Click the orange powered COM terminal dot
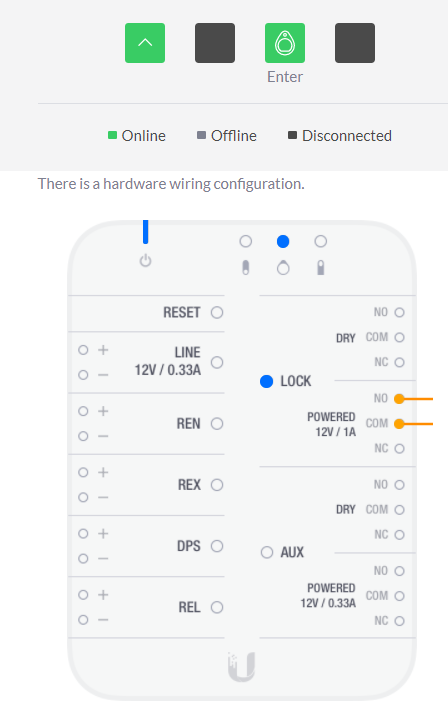This screenshot has height=724, width=448. point(400,424)
